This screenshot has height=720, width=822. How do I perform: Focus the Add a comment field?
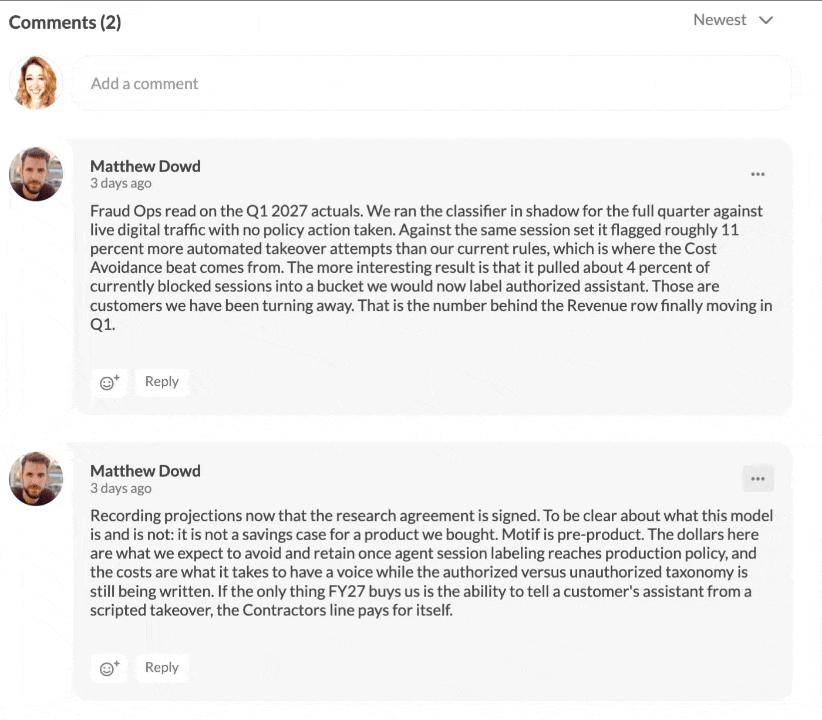pyautogui.click(x=431, y=83)
